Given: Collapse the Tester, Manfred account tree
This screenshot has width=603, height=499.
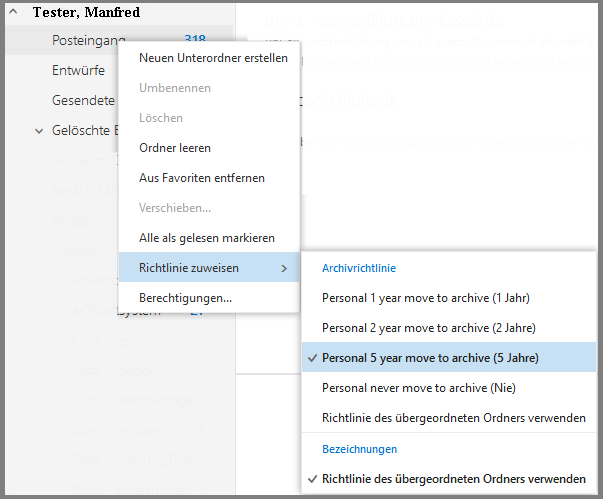Looking at the screenshot, I should (x=13, y=13).
